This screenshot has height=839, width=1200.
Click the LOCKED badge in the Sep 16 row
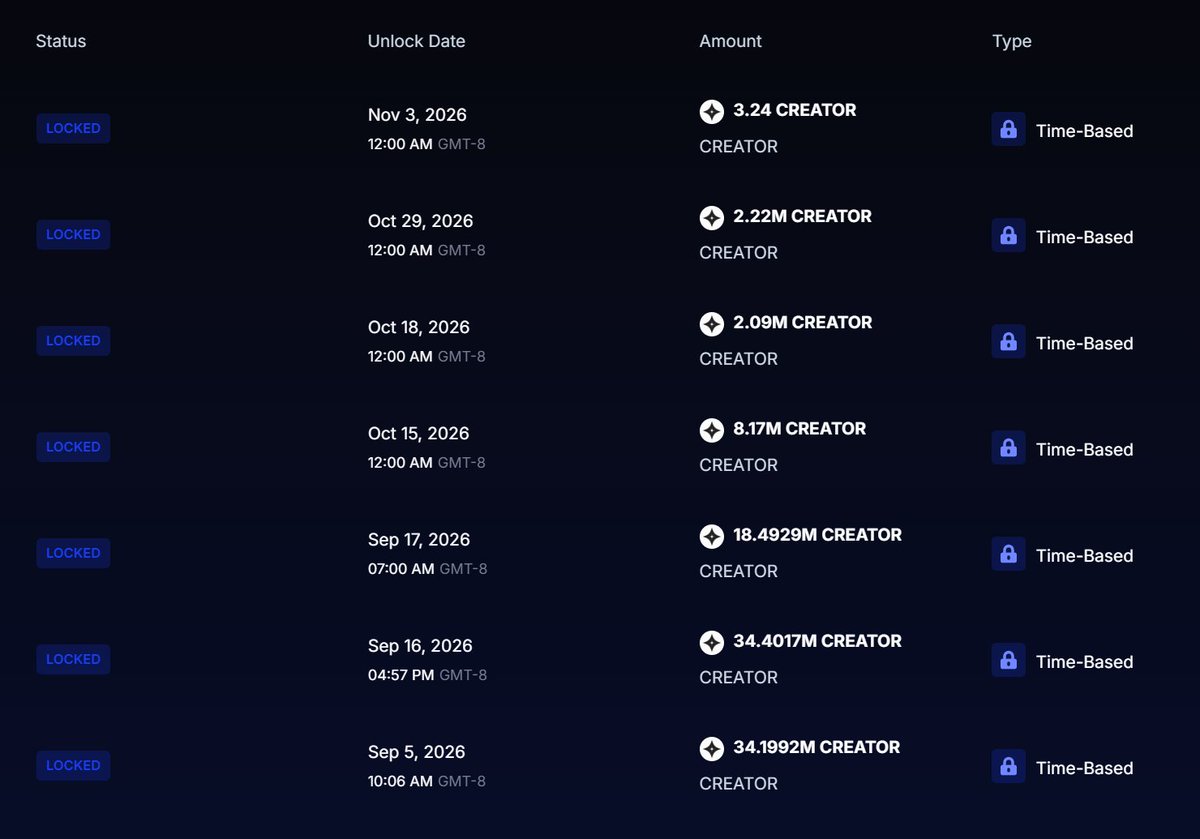73,659
